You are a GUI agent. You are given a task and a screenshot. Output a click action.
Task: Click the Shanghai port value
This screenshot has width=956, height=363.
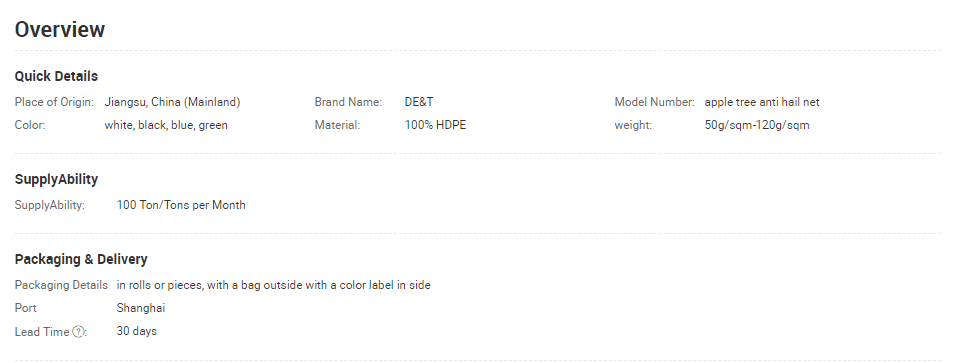pyautogui.click(x=141, y=308)
